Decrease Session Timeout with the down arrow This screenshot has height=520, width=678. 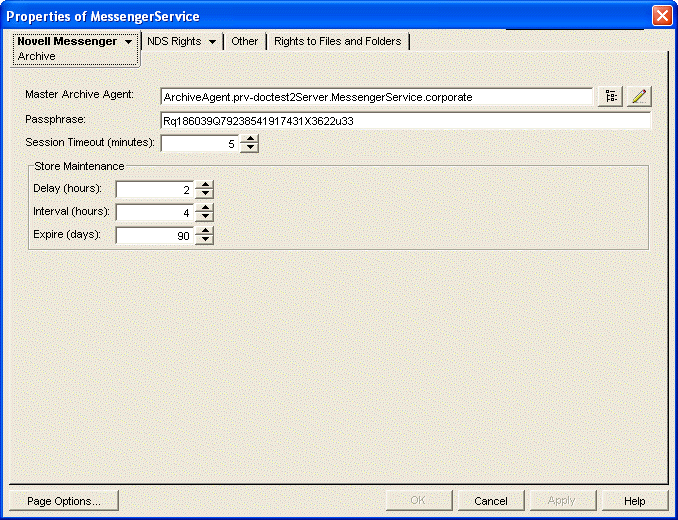click(250, 148)
